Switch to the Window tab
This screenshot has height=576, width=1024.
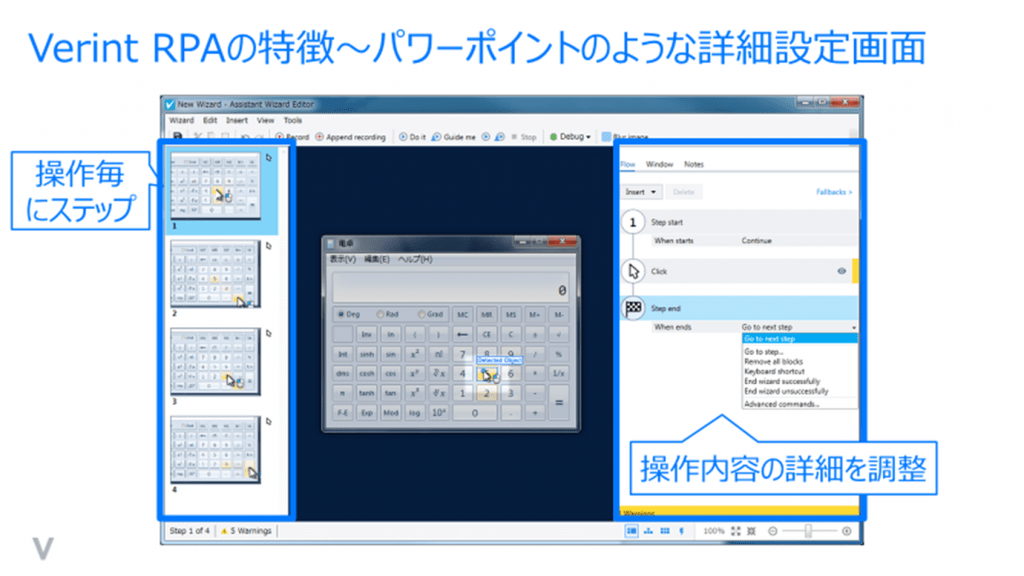tap(660, 164)
